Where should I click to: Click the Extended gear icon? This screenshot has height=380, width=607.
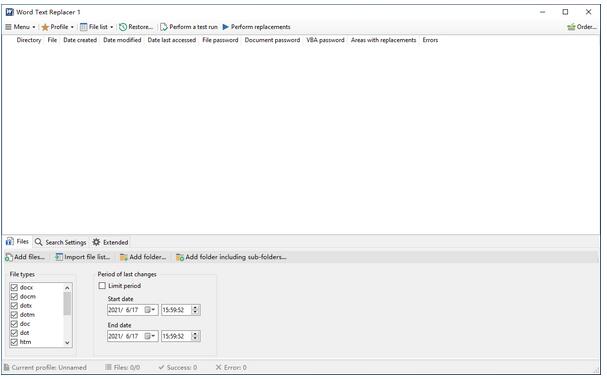point(96,242)
